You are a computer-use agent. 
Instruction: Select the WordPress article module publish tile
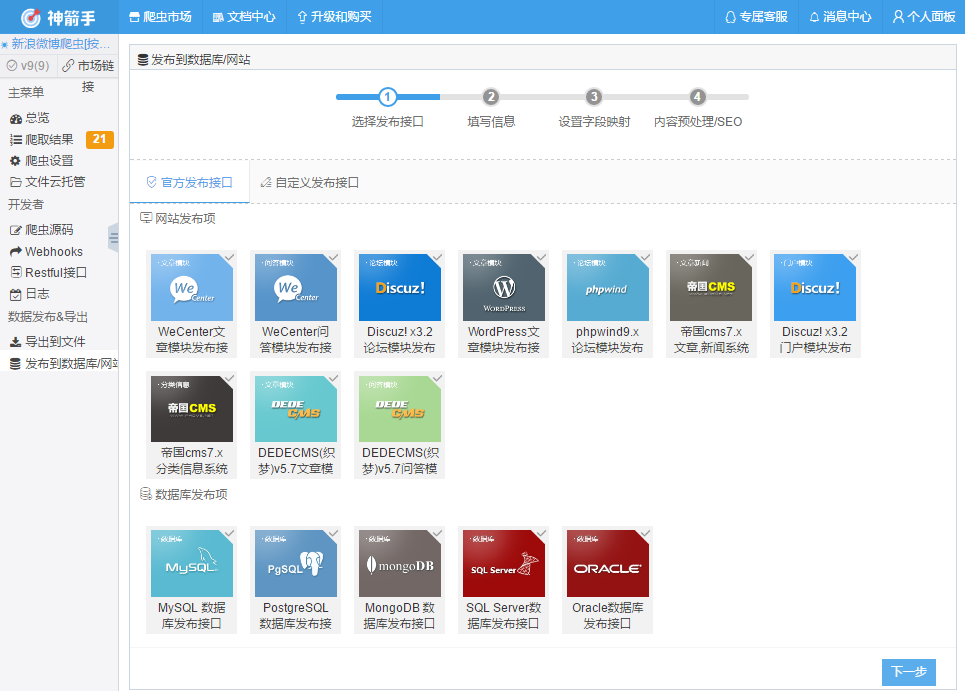[504, 288]
